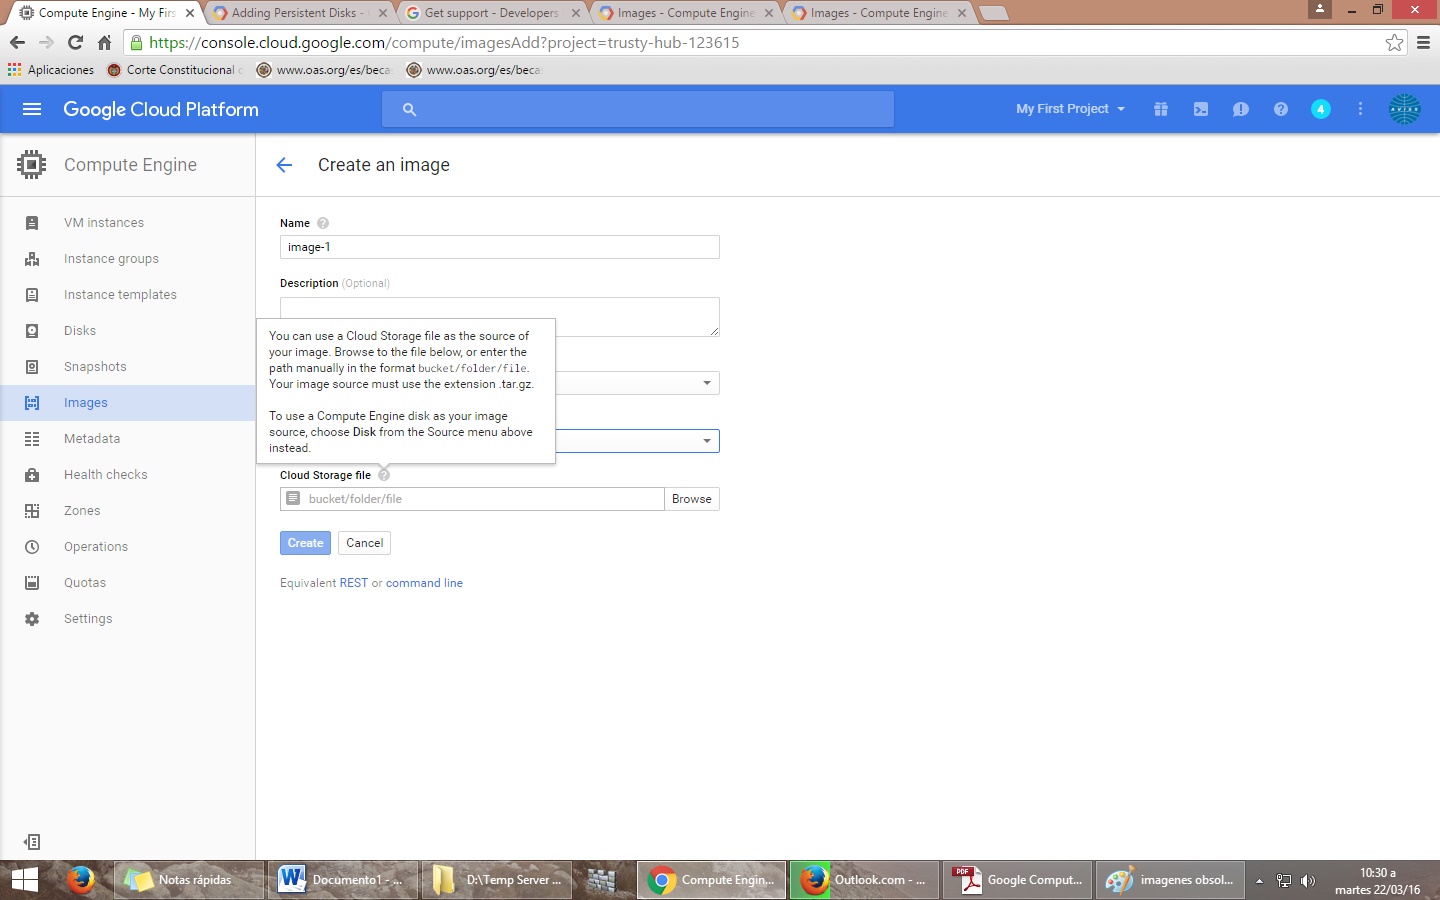Go back with the arrow beside Create an image

[x=284, y=165]
